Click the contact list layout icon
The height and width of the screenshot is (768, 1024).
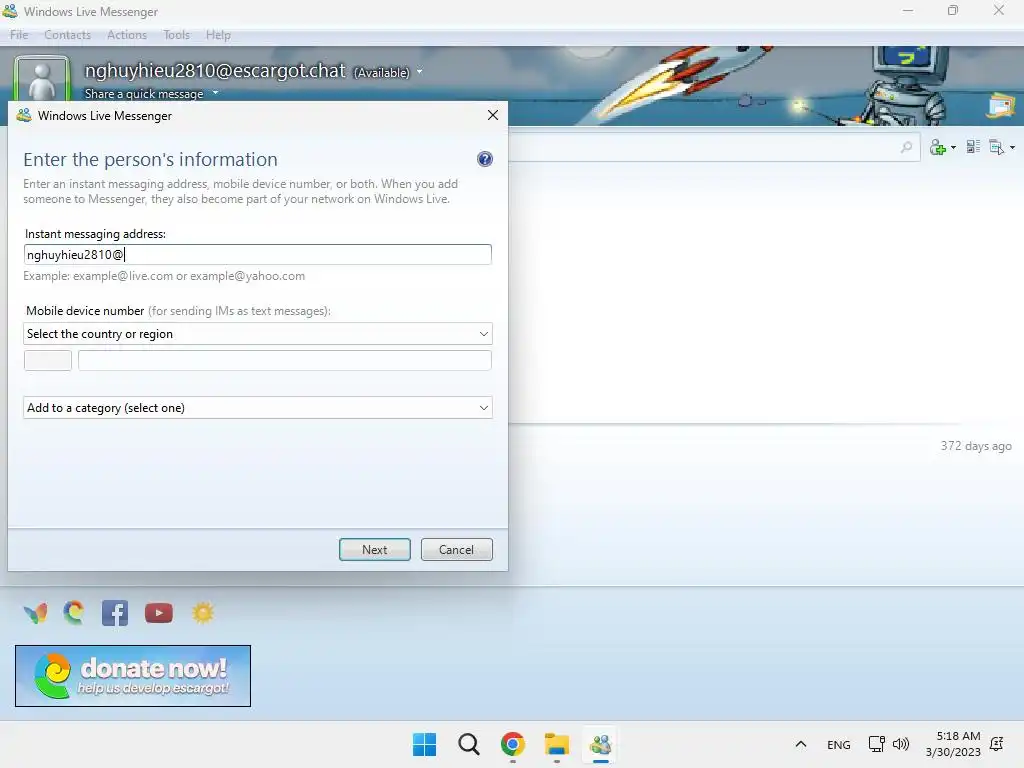coord(973,147)
